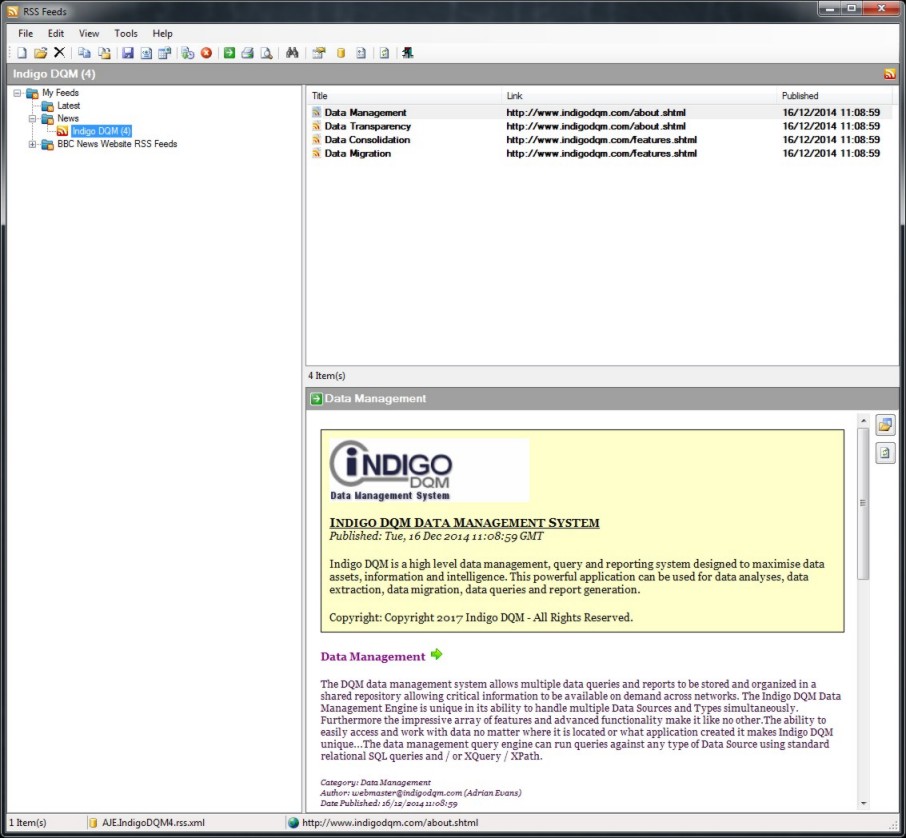This screenshot has width=906, height=838.
Task: Expand BBC News Website RSS Feeds node
Action: point(33,144)
